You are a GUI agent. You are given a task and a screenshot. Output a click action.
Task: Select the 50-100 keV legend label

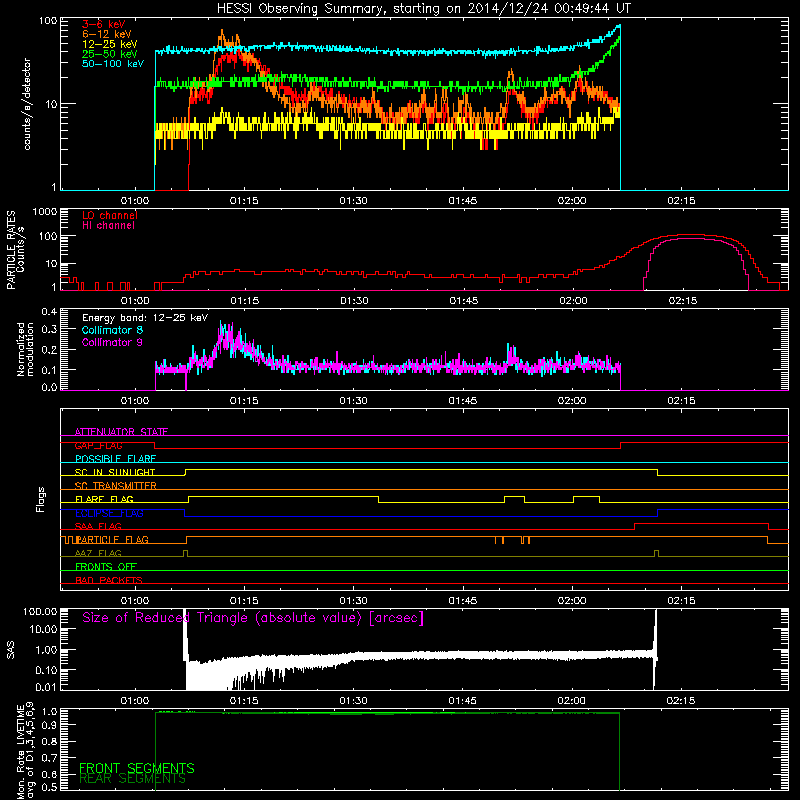coord(113,64)
